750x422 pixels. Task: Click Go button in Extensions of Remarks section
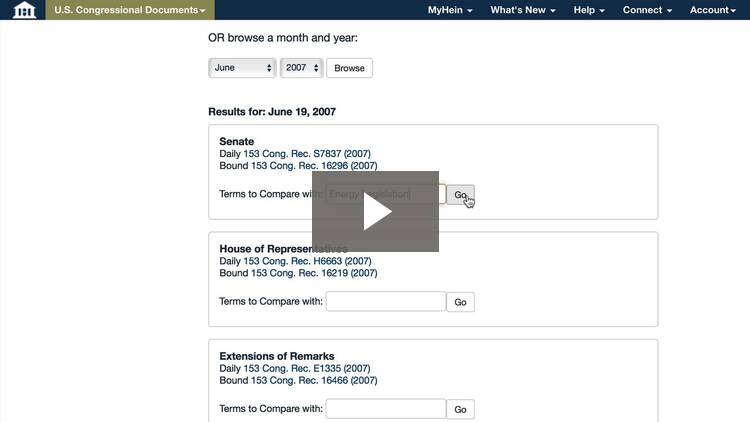coord(460,409)
